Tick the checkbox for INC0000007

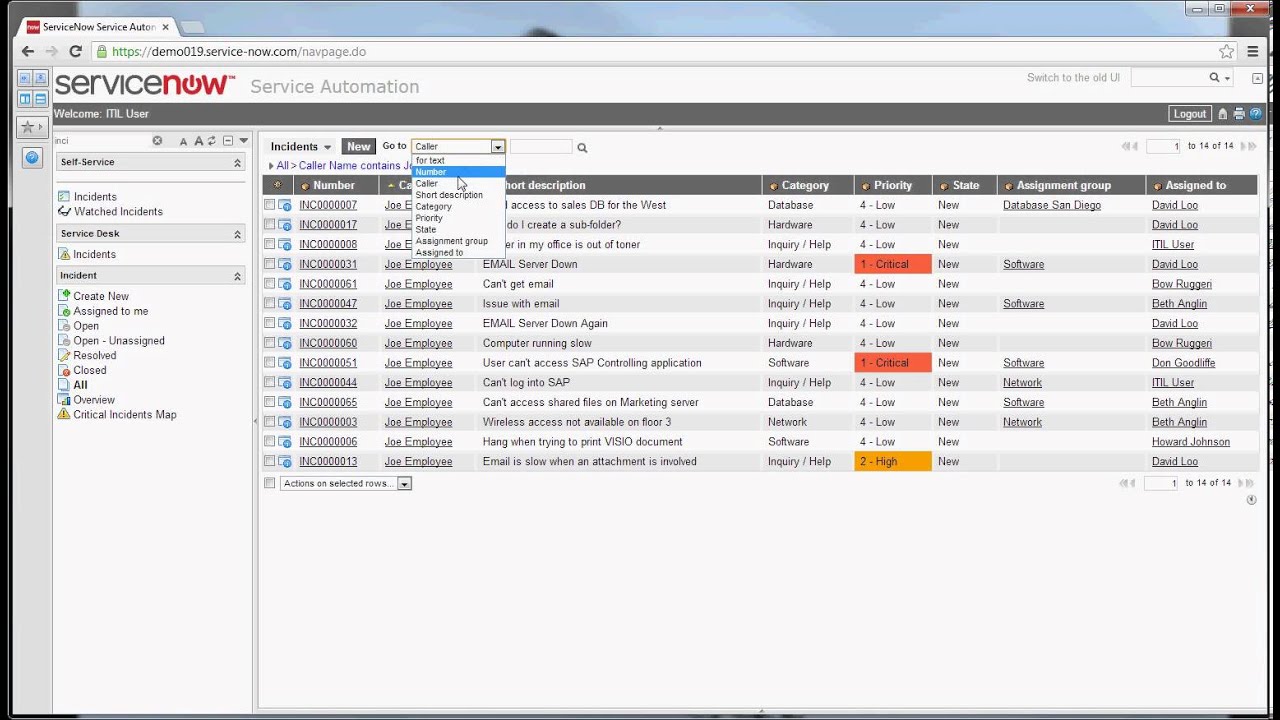tap(270, 205)
